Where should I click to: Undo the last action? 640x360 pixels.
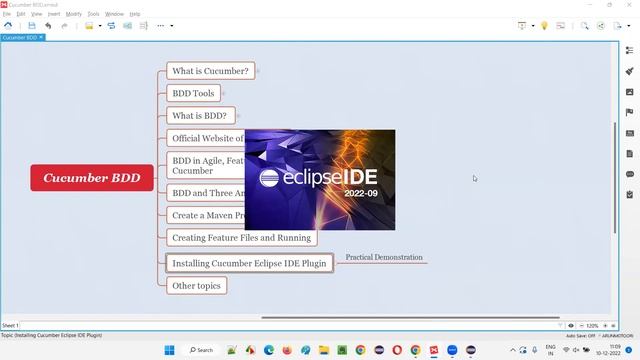point(48,26)
